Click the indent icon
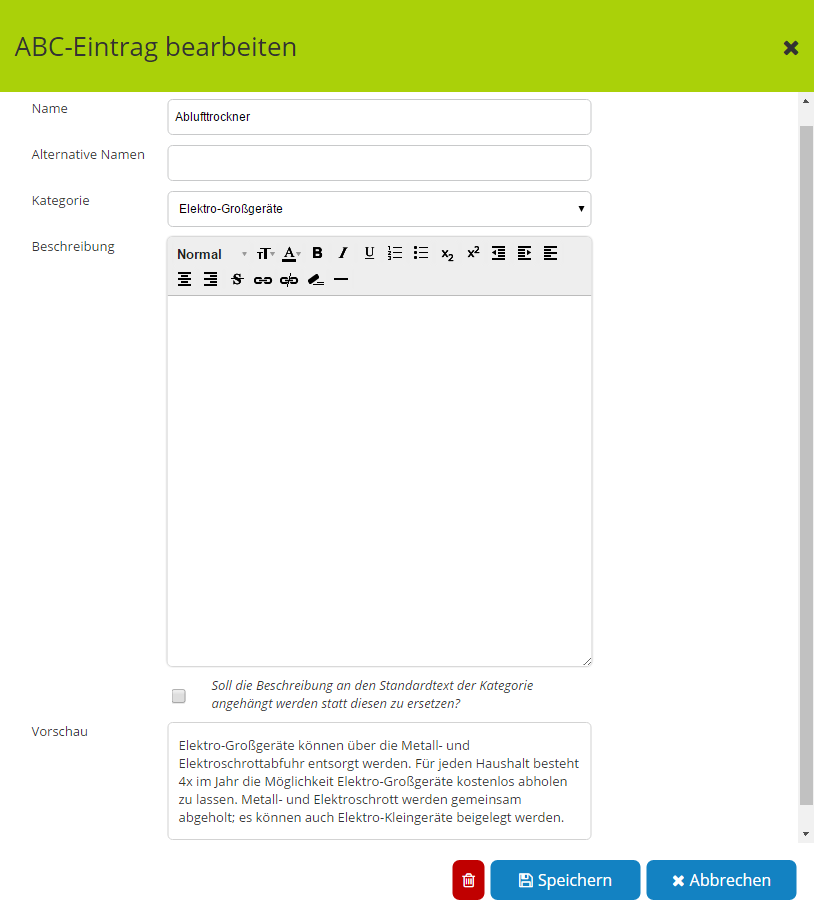The image size is (814, 913). [525, 253]
